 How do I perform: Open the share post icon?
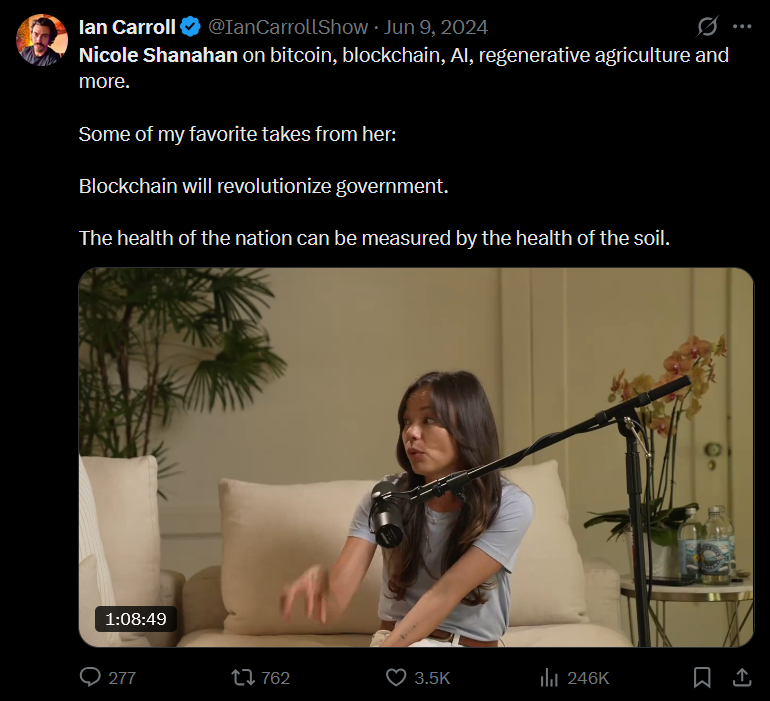(742, 677)
